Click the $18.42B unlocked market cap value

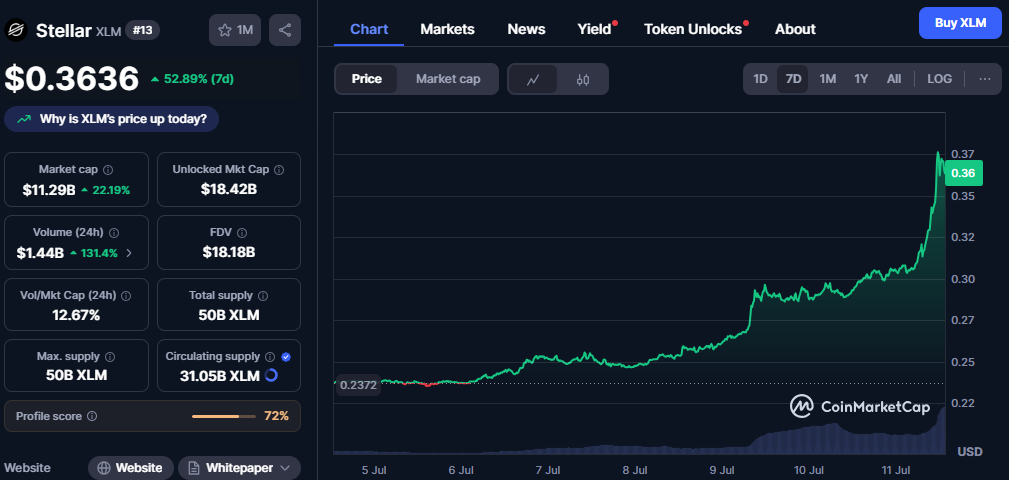228,189
